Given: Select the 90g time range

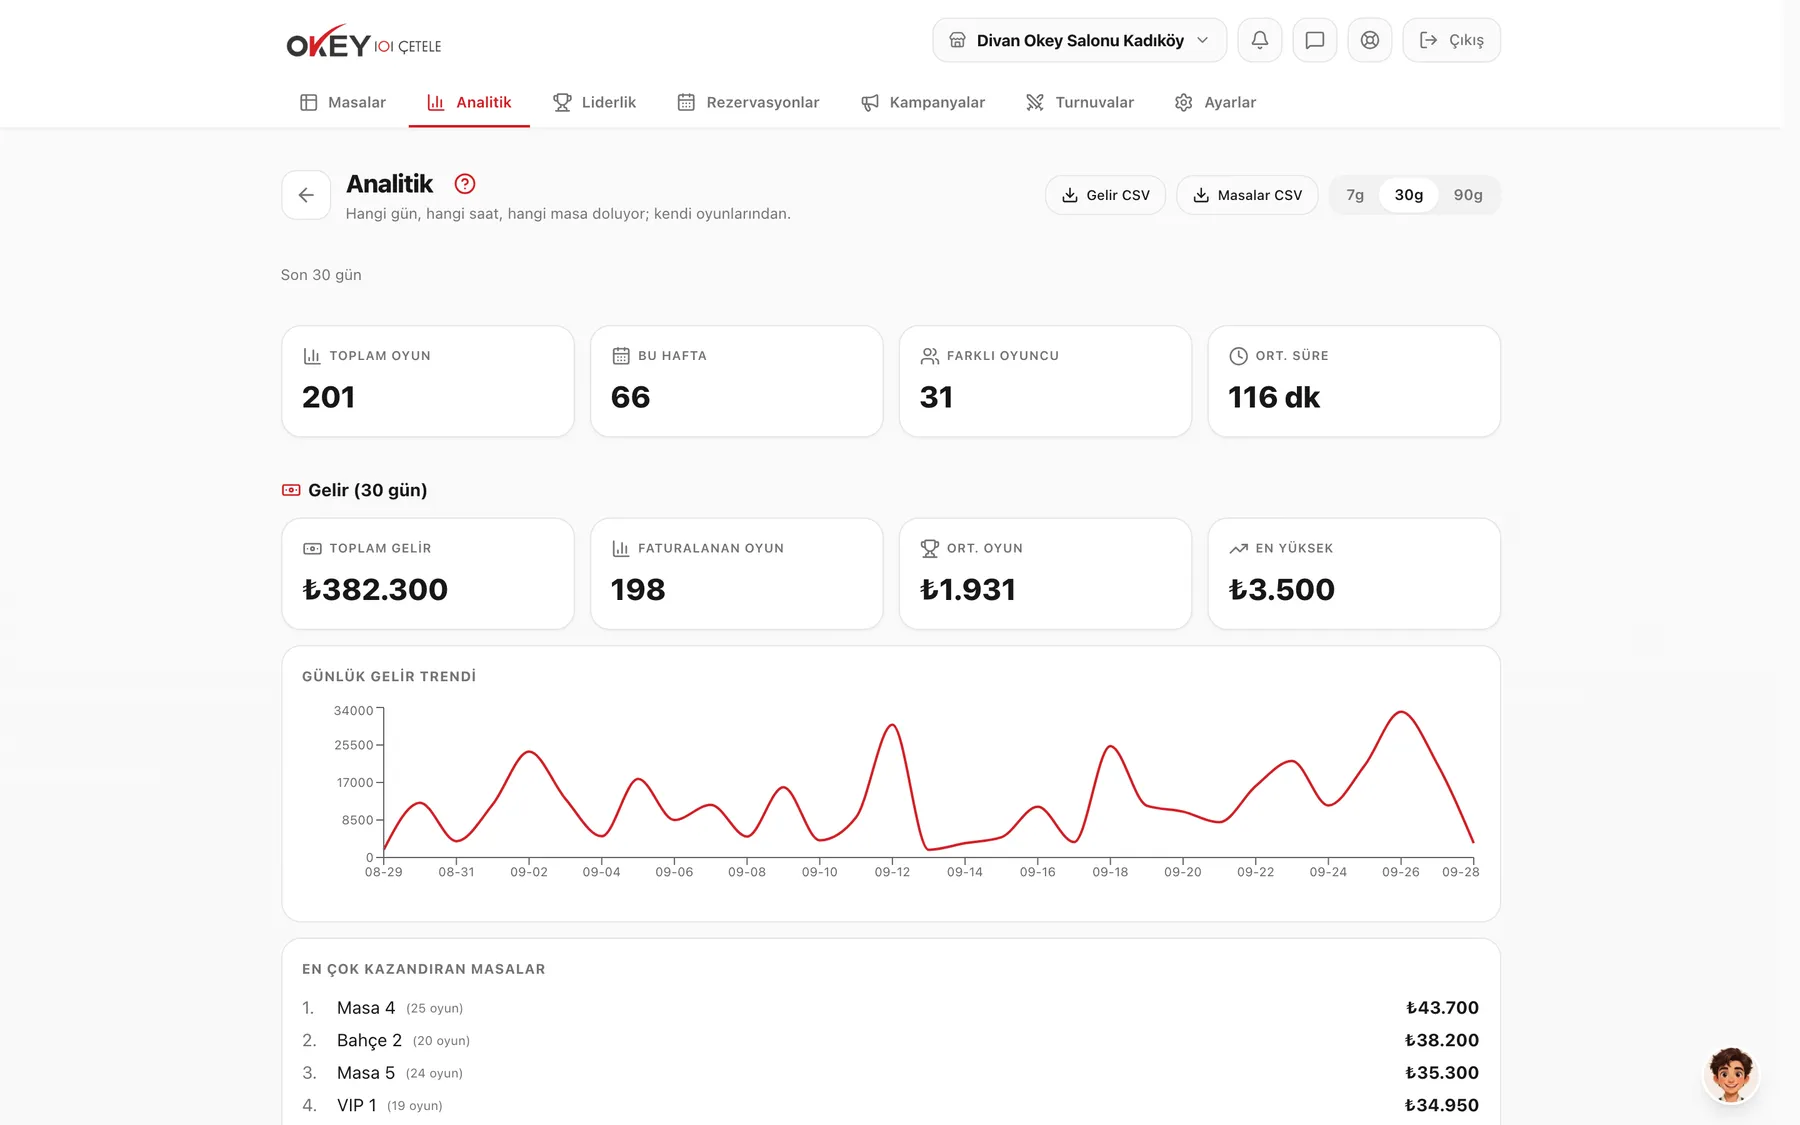Looking at the screenshot, I should pyautogui.click(x=1468, y=195).
